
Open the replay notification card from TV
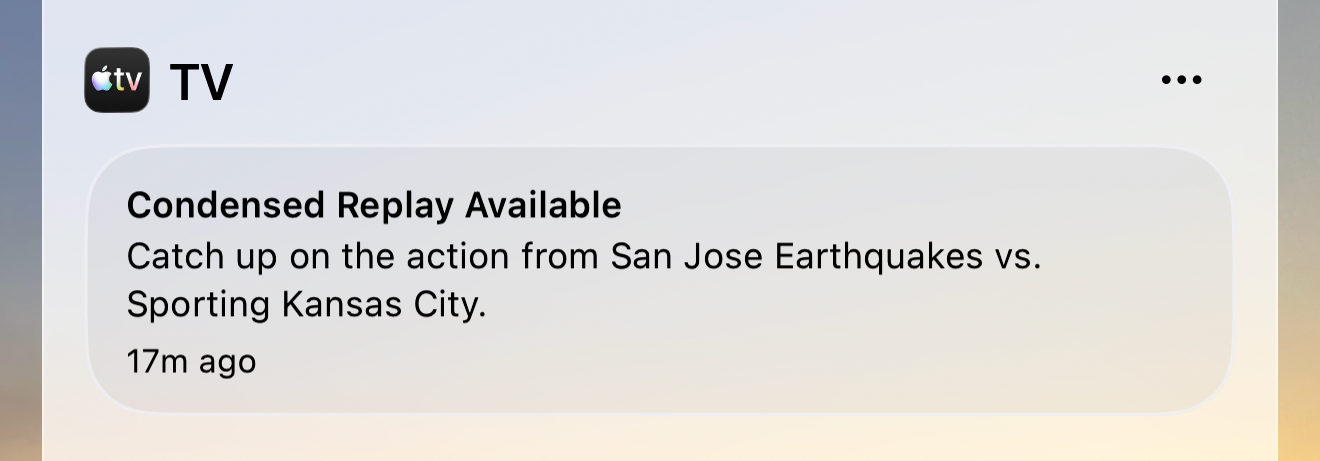click(x=660, y=280)
